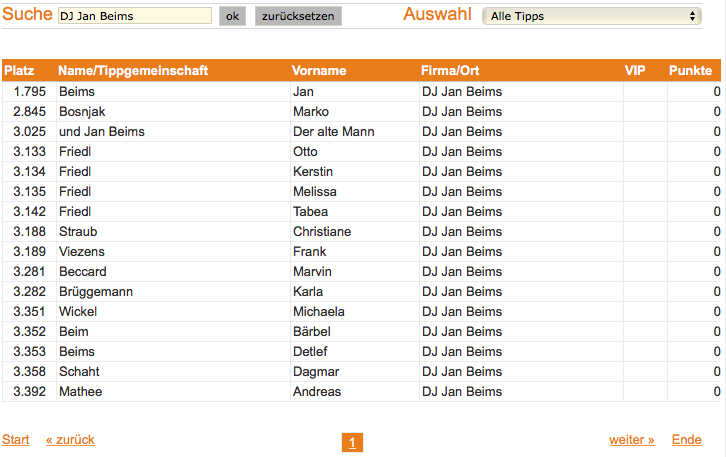The image size is (726, 457).
Task: Go to the Start page link
Action: tap(16, 439)
